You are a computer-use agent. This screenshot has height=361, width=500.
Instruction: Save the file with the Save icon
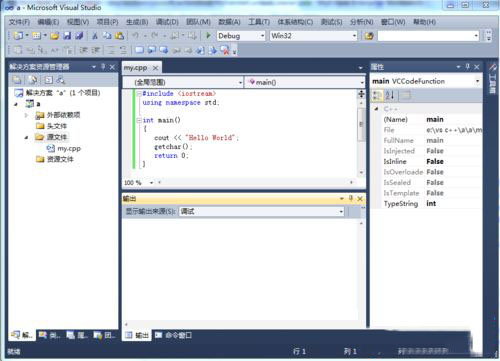(67, 36)
